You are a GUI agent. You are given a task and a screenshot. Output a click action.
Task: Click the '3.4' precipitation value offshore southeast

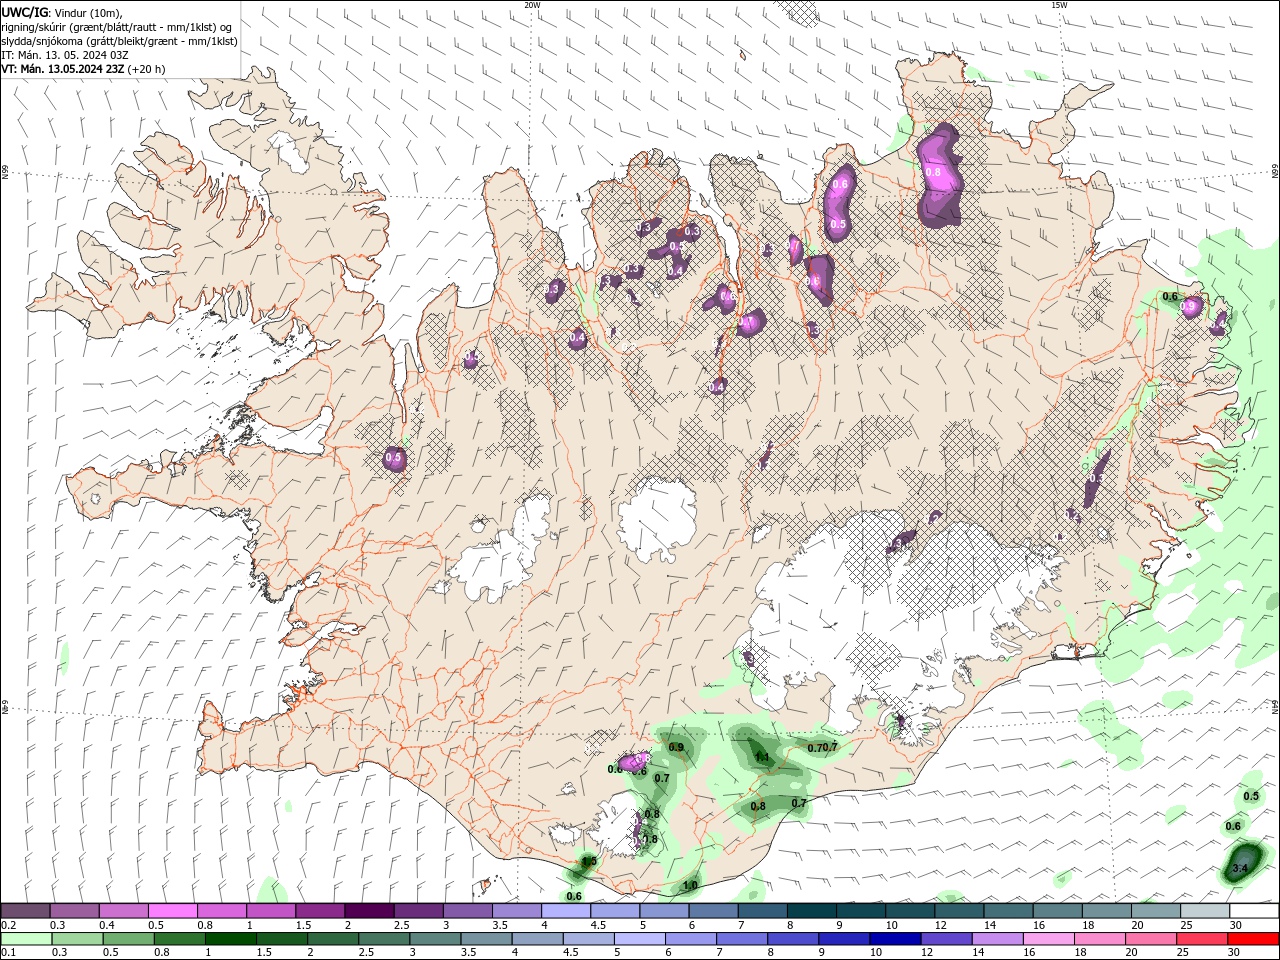coord(1240,868)
